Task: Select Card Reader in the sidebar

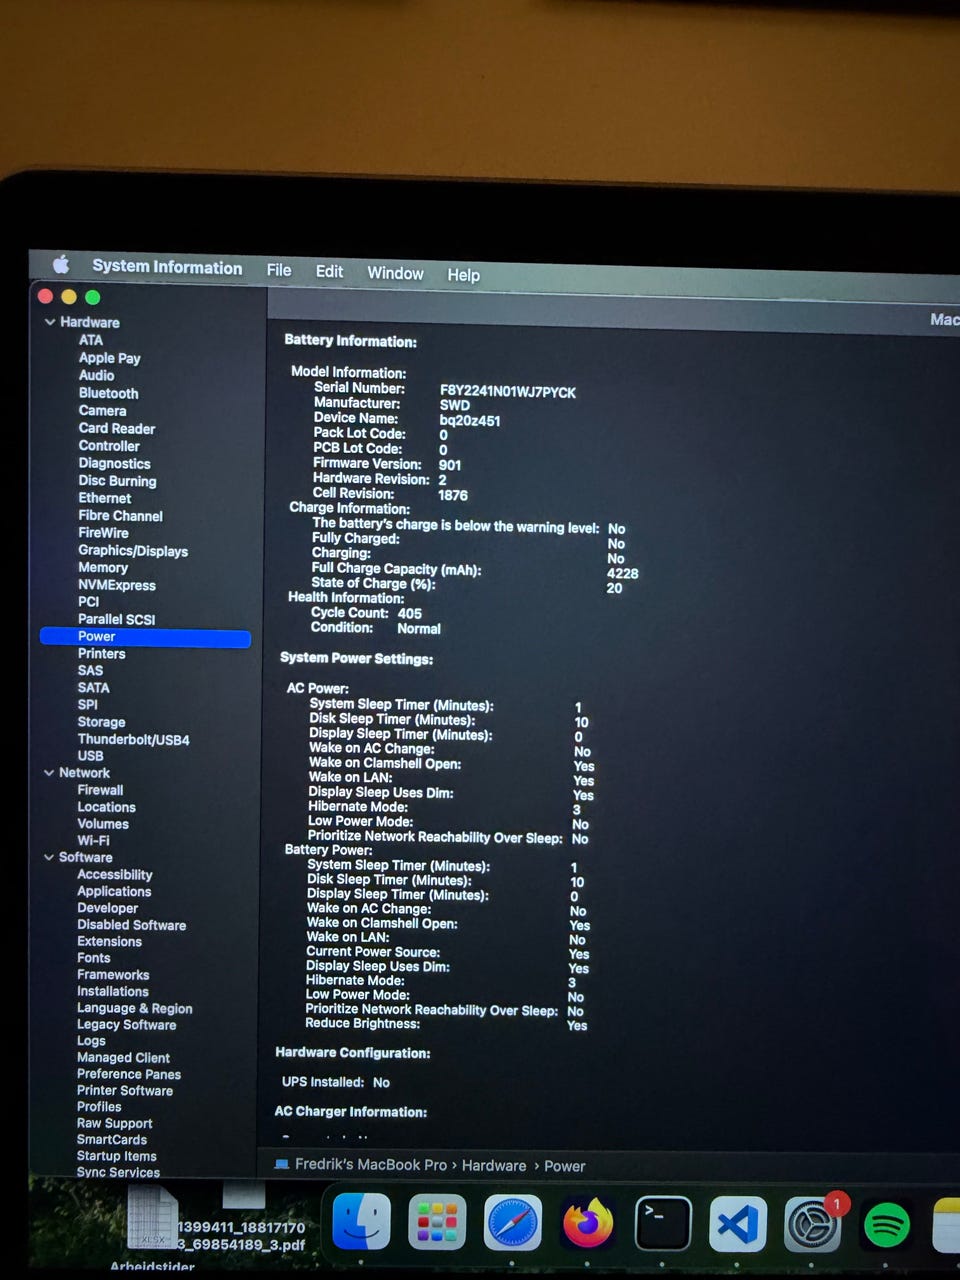Action: [117, 428]
